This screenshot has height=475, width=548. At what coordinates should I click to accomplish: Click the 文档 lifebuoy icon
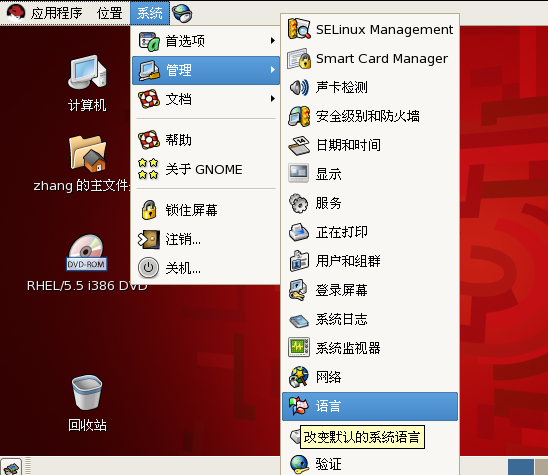tap(149, 99)
